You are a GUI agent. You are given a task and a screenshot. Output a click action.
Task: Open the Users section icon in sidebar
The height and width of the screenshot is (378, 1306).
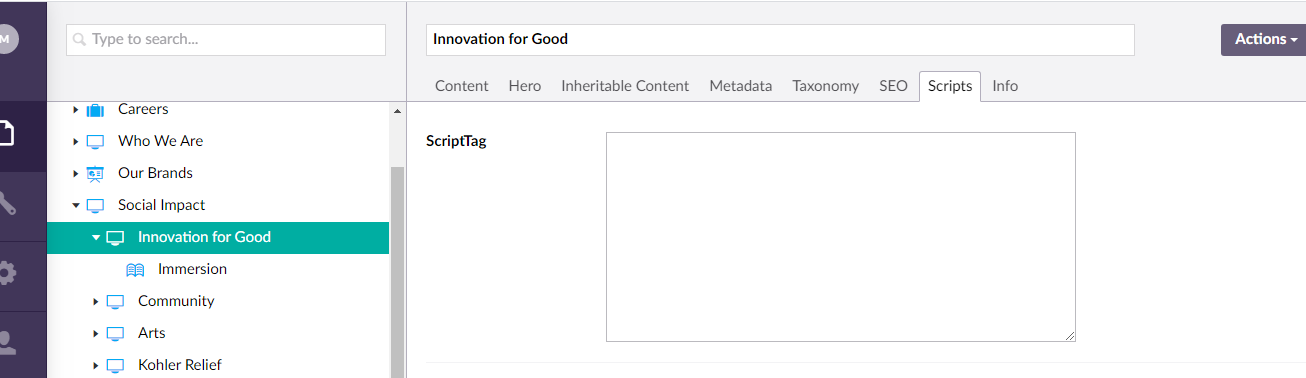point(6,343)
